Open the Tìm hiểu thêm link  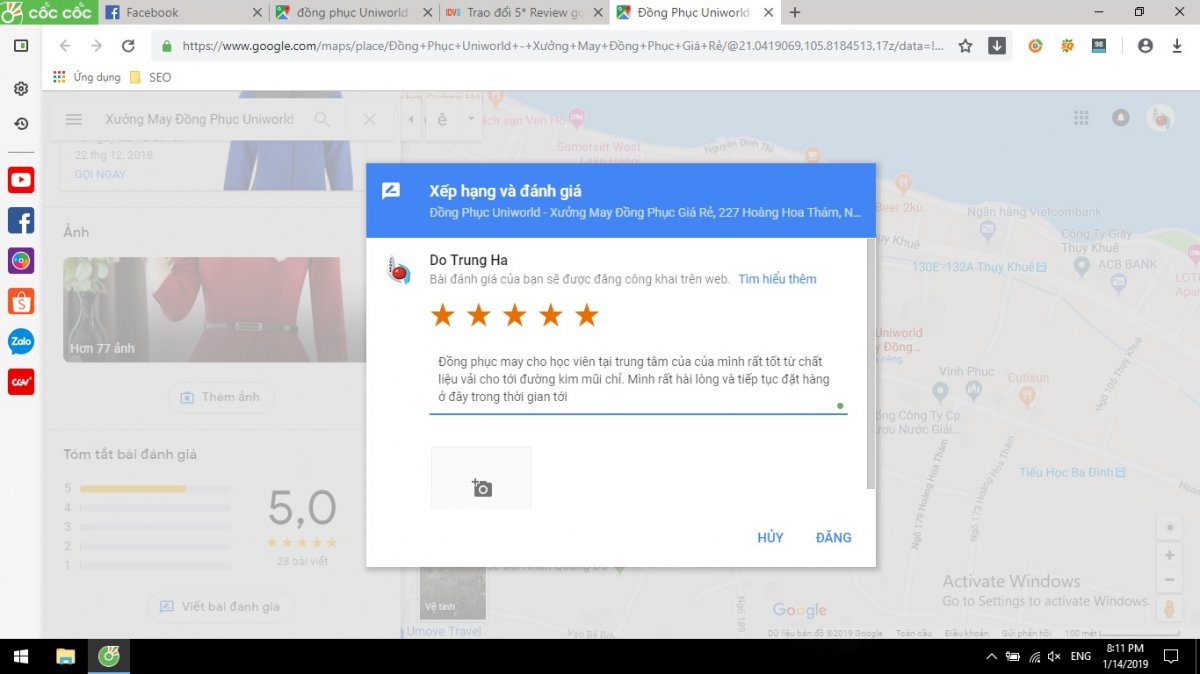click(x=777, y=279)
